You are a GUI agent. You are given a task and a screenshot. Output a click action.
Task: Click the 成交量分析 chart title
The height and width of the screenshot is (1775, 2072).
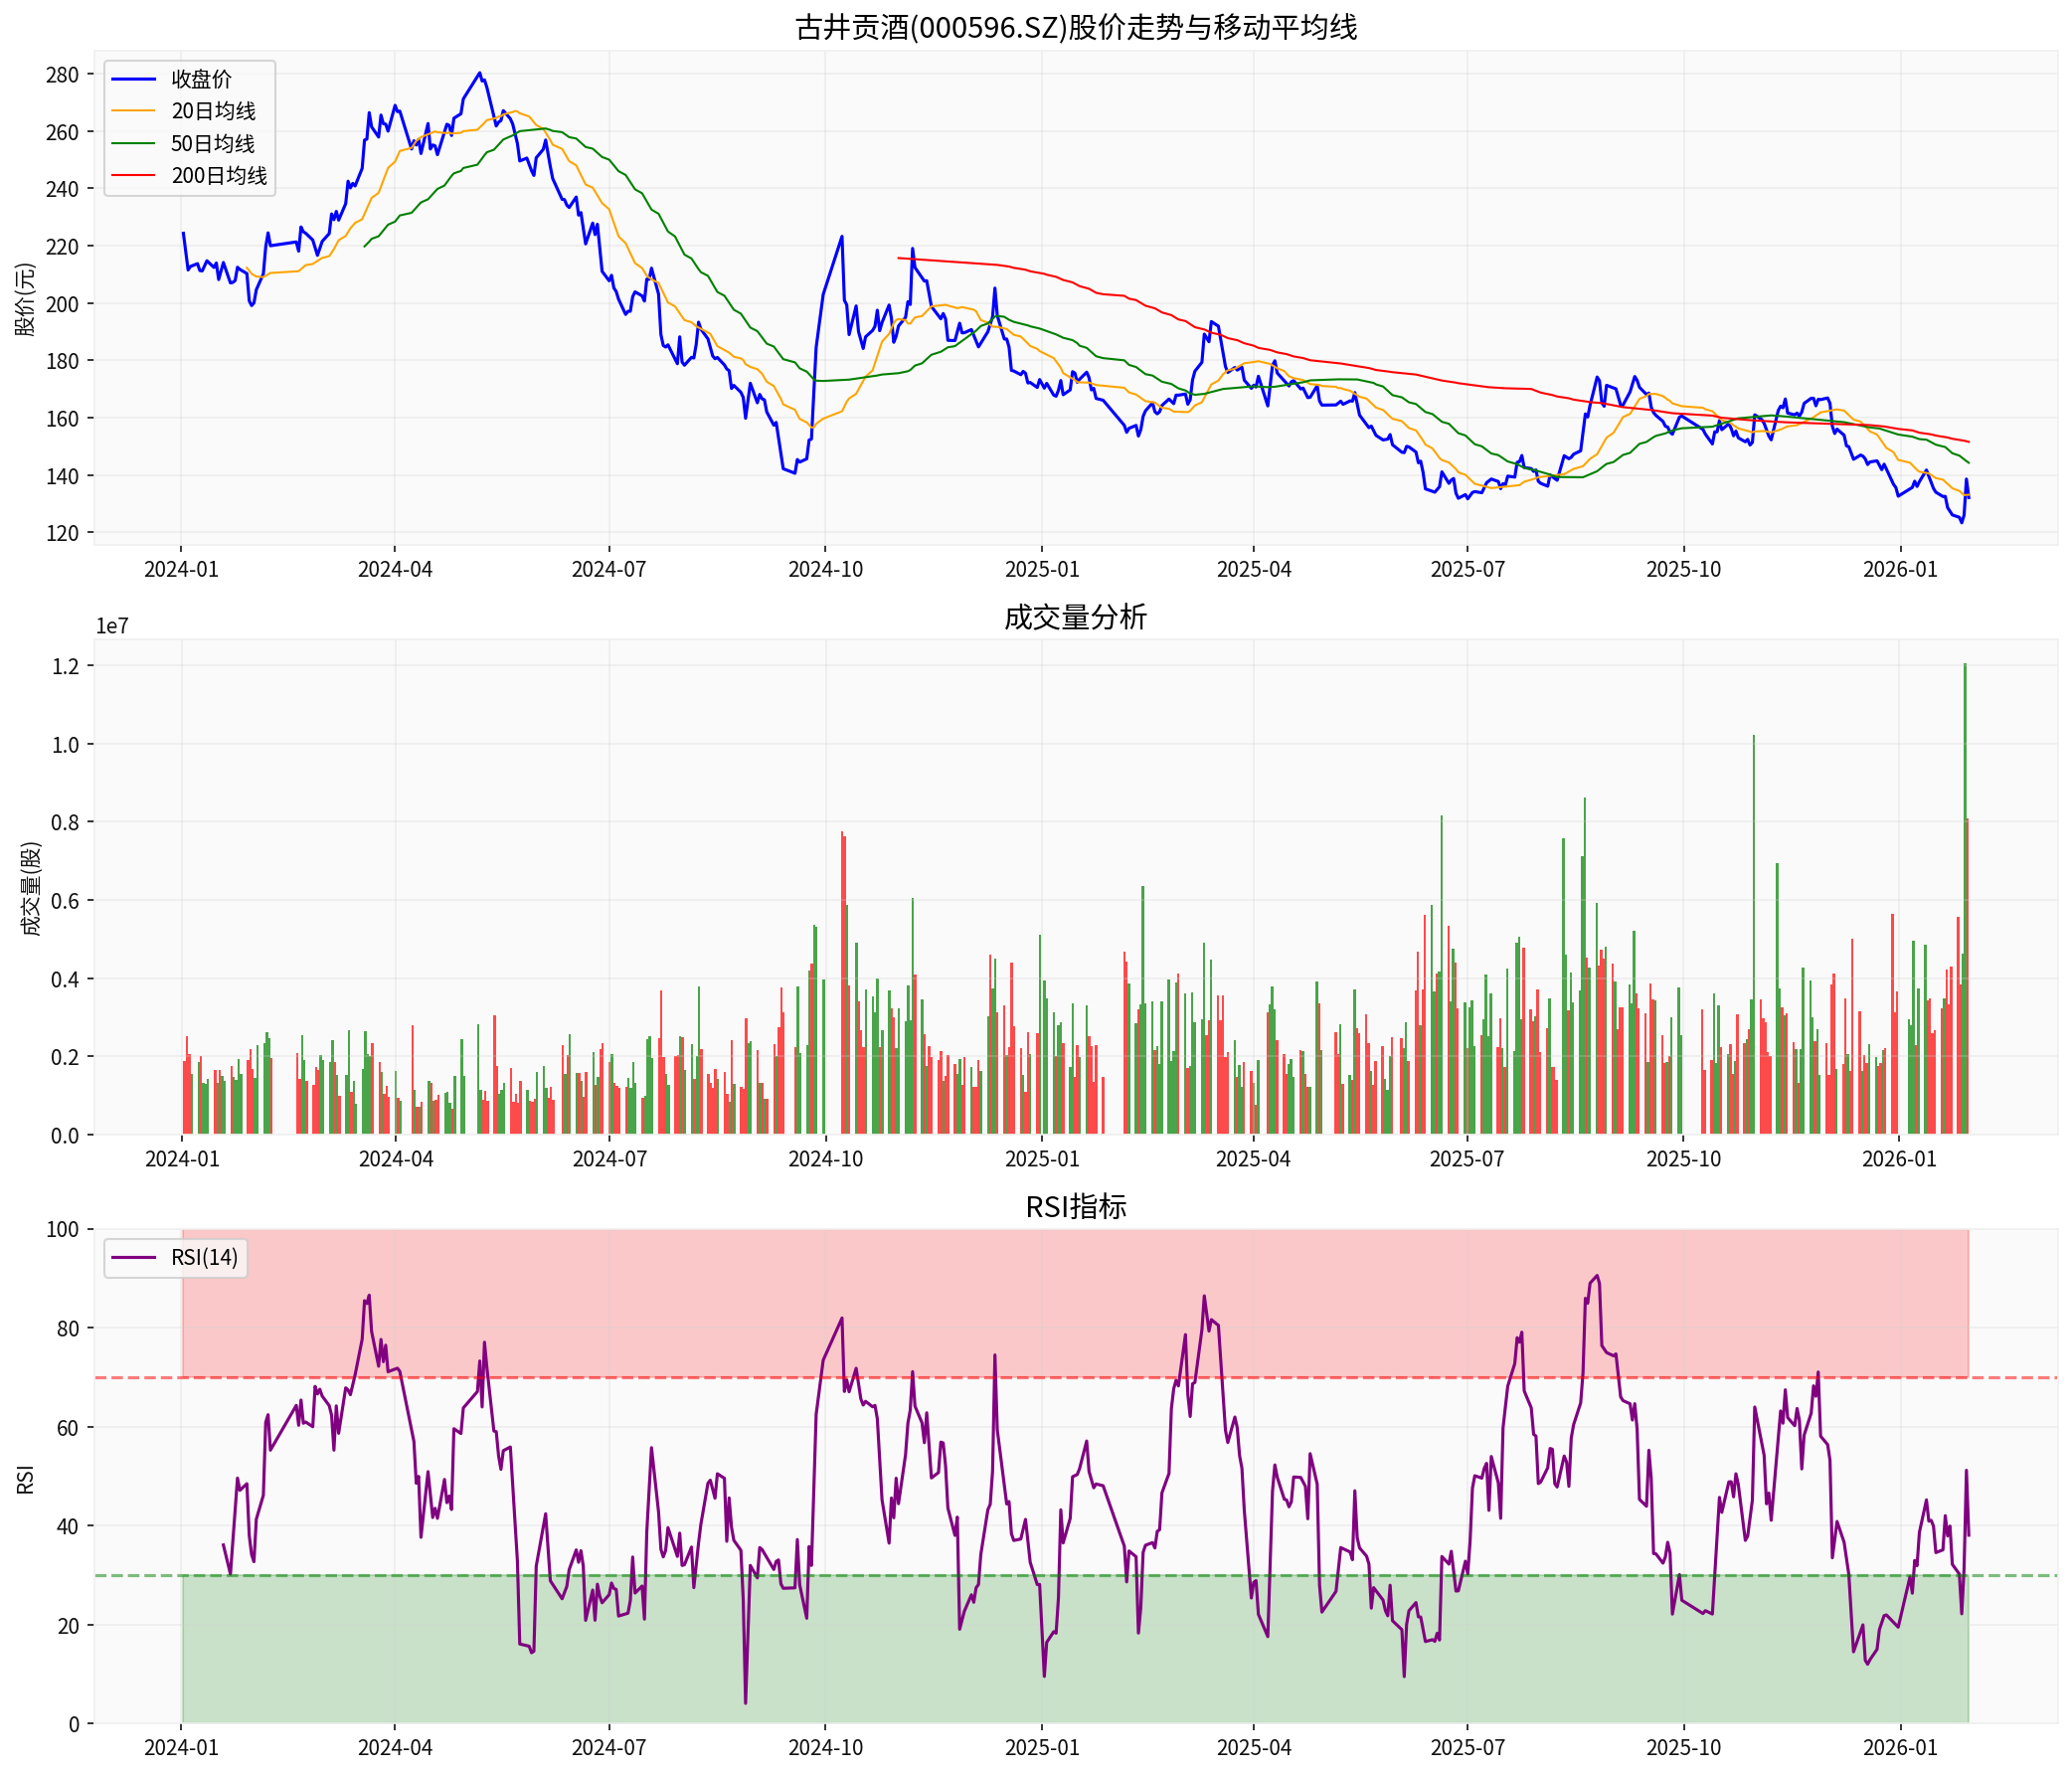(1075, 617)
